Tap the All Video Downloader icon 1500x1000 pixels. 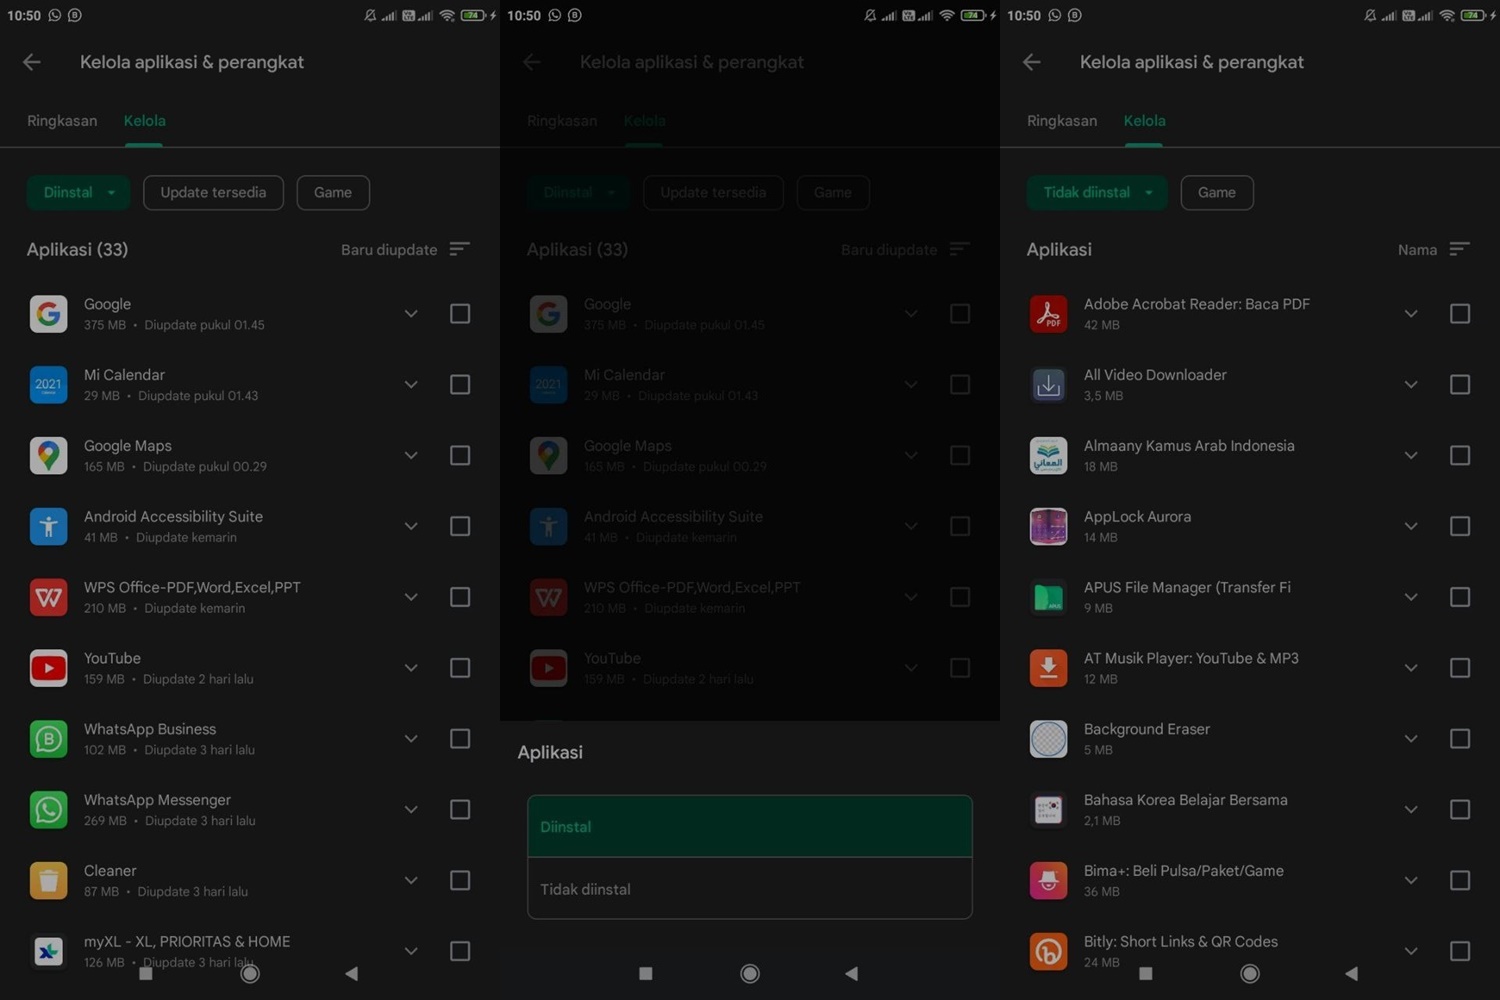[1048, 385]
